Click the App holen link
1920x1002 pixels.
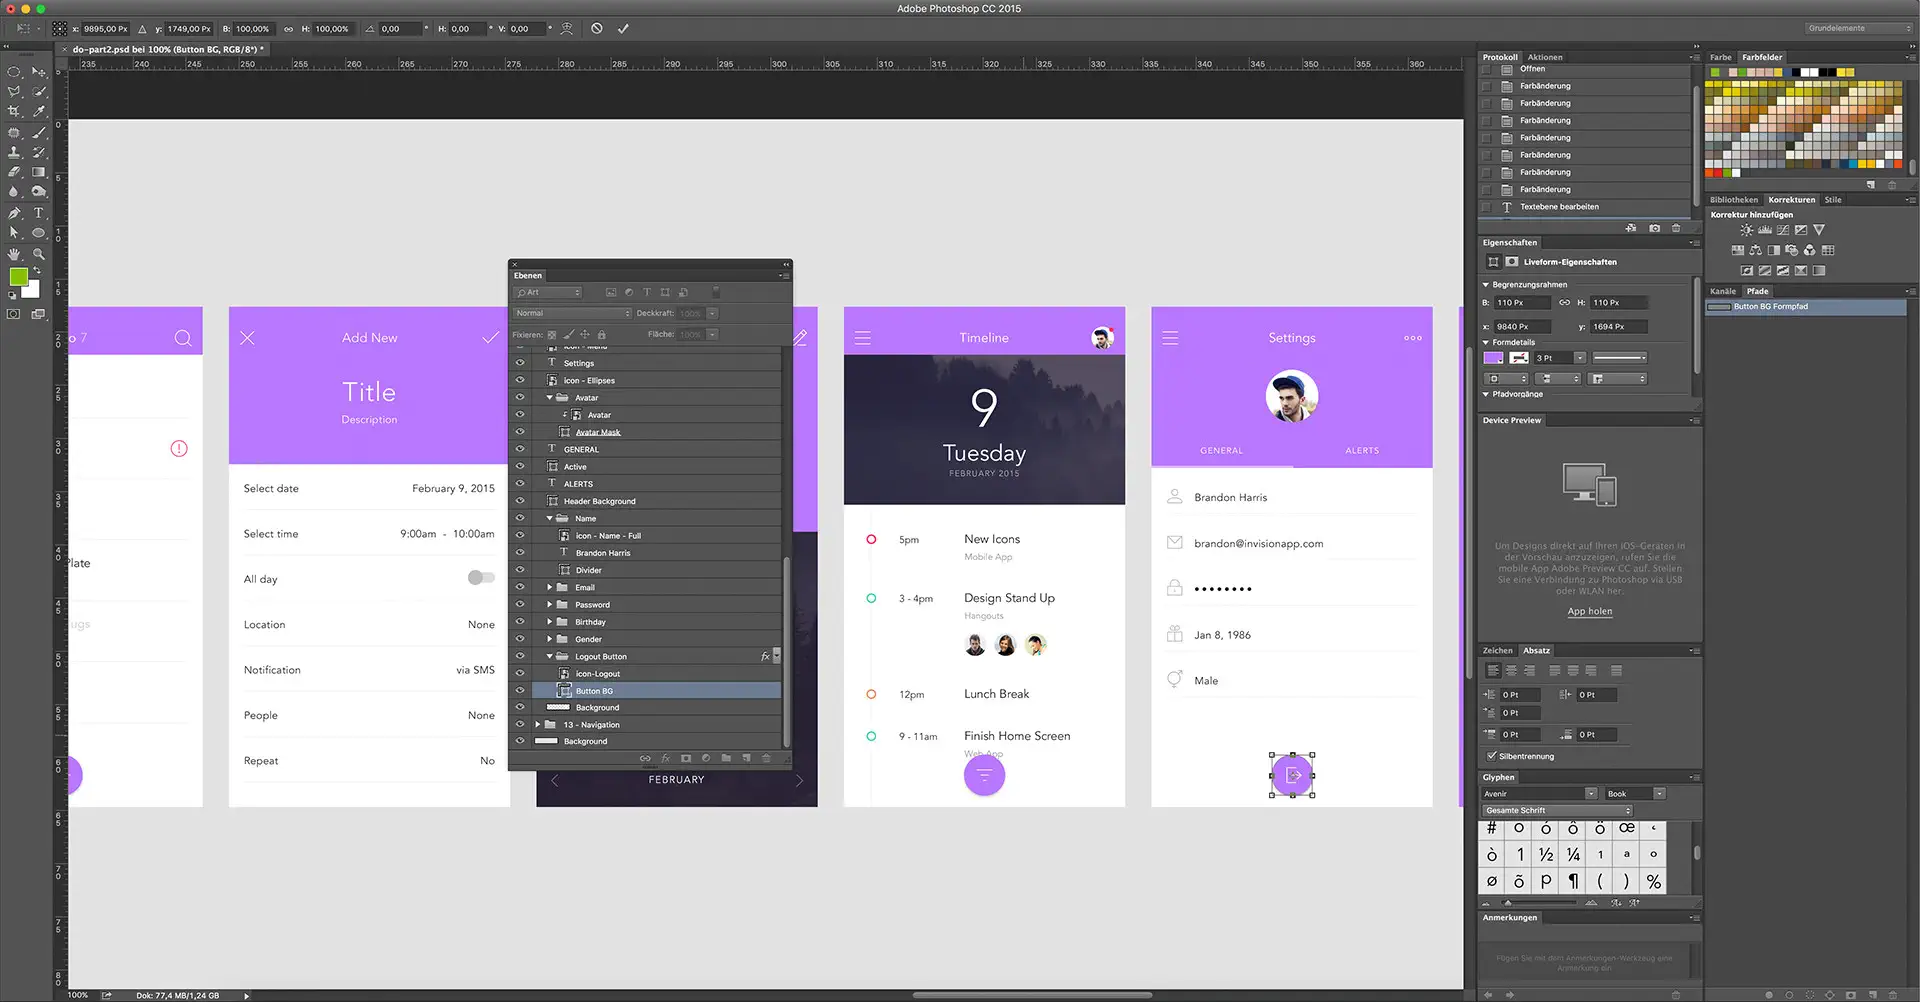[x=1589, y=611]
